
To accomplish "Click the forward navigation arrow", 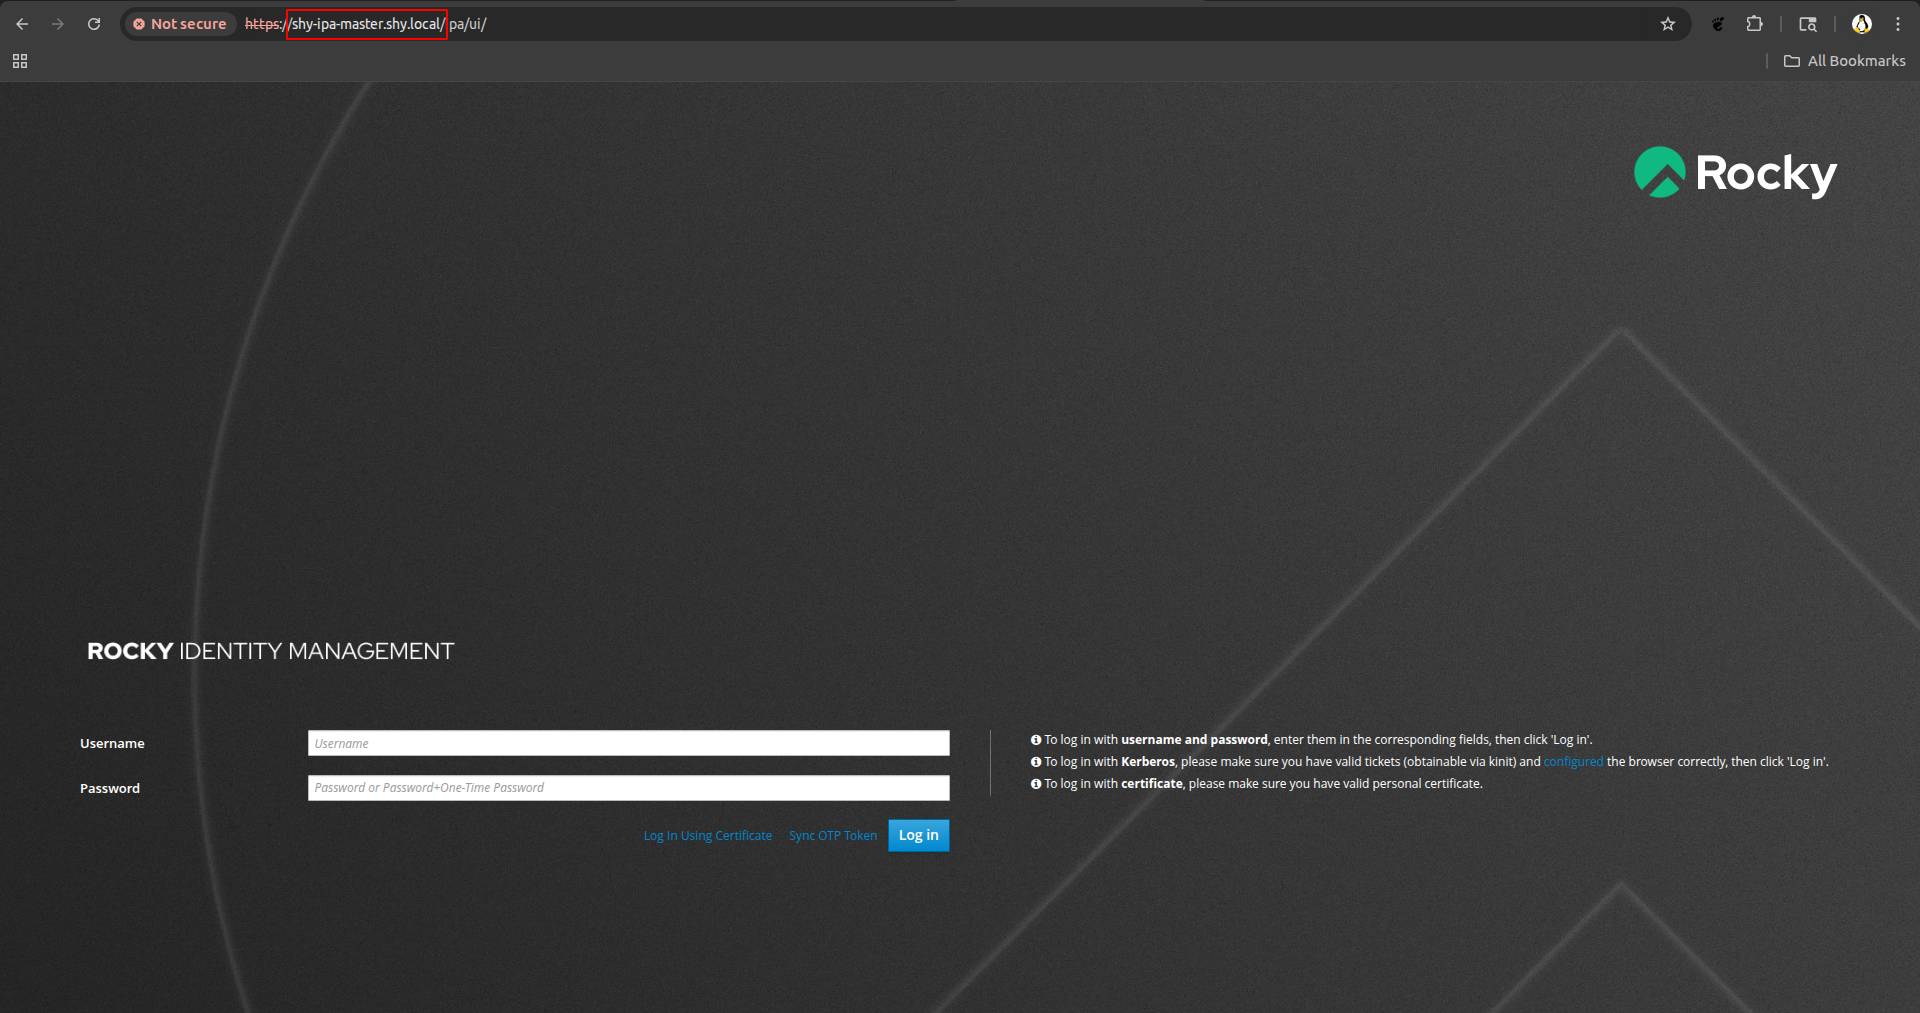I will click(58, 23).
